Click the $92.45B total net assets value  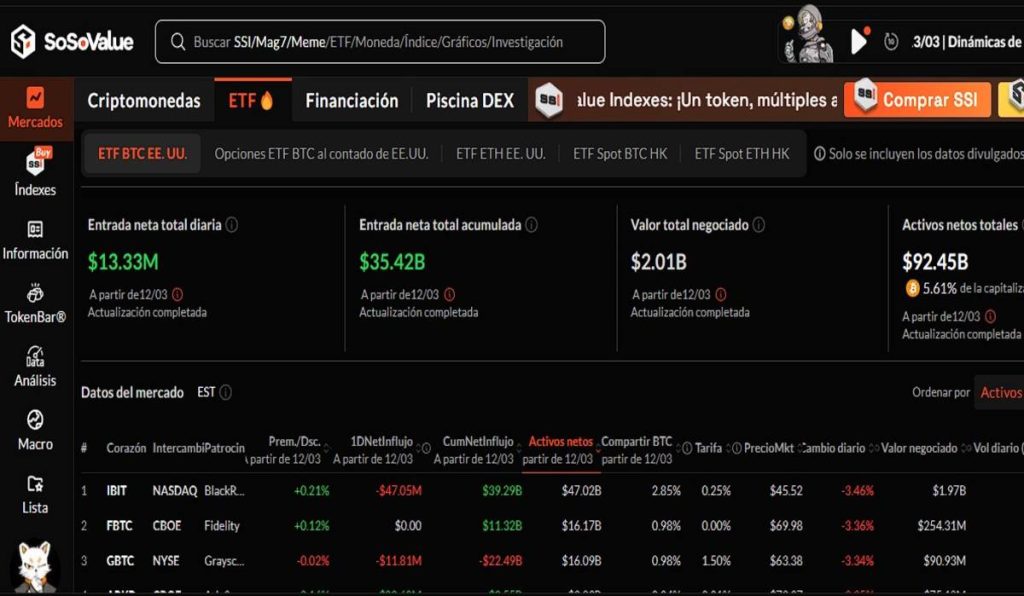pyautogui.click(x=935, y=262)
